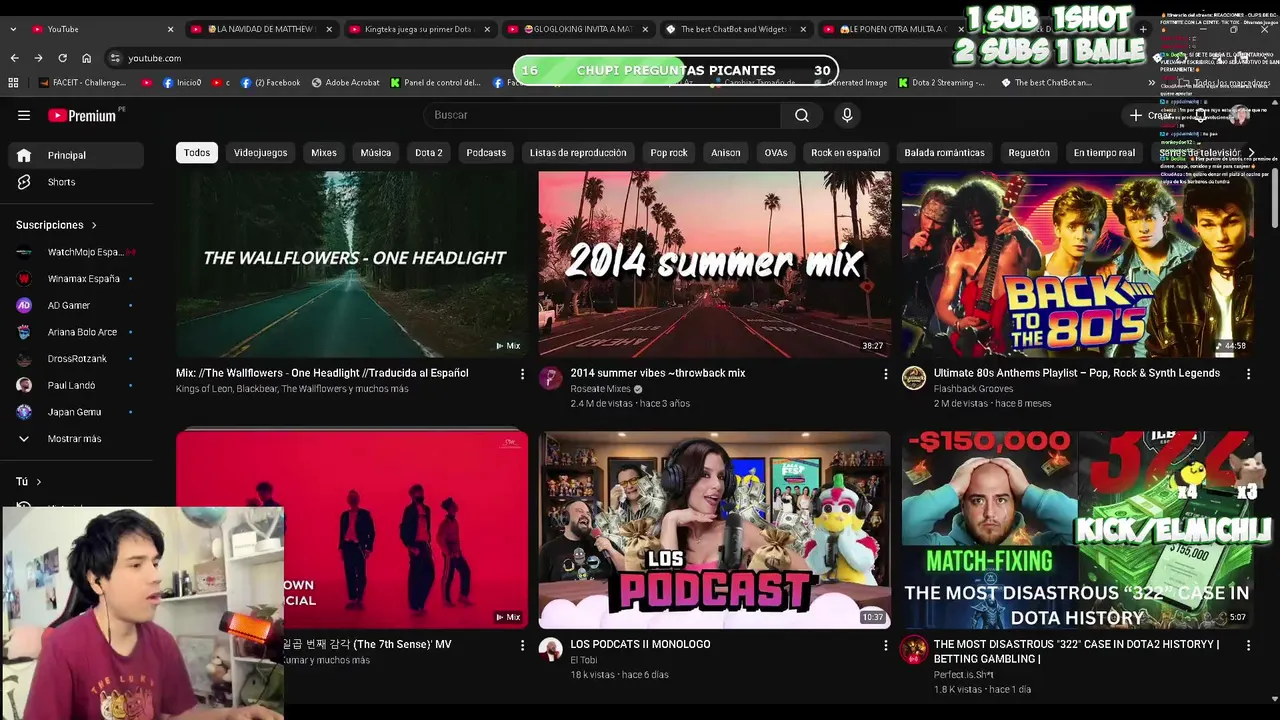
Task: Select the Mixes filter chip
Action: 324,153
